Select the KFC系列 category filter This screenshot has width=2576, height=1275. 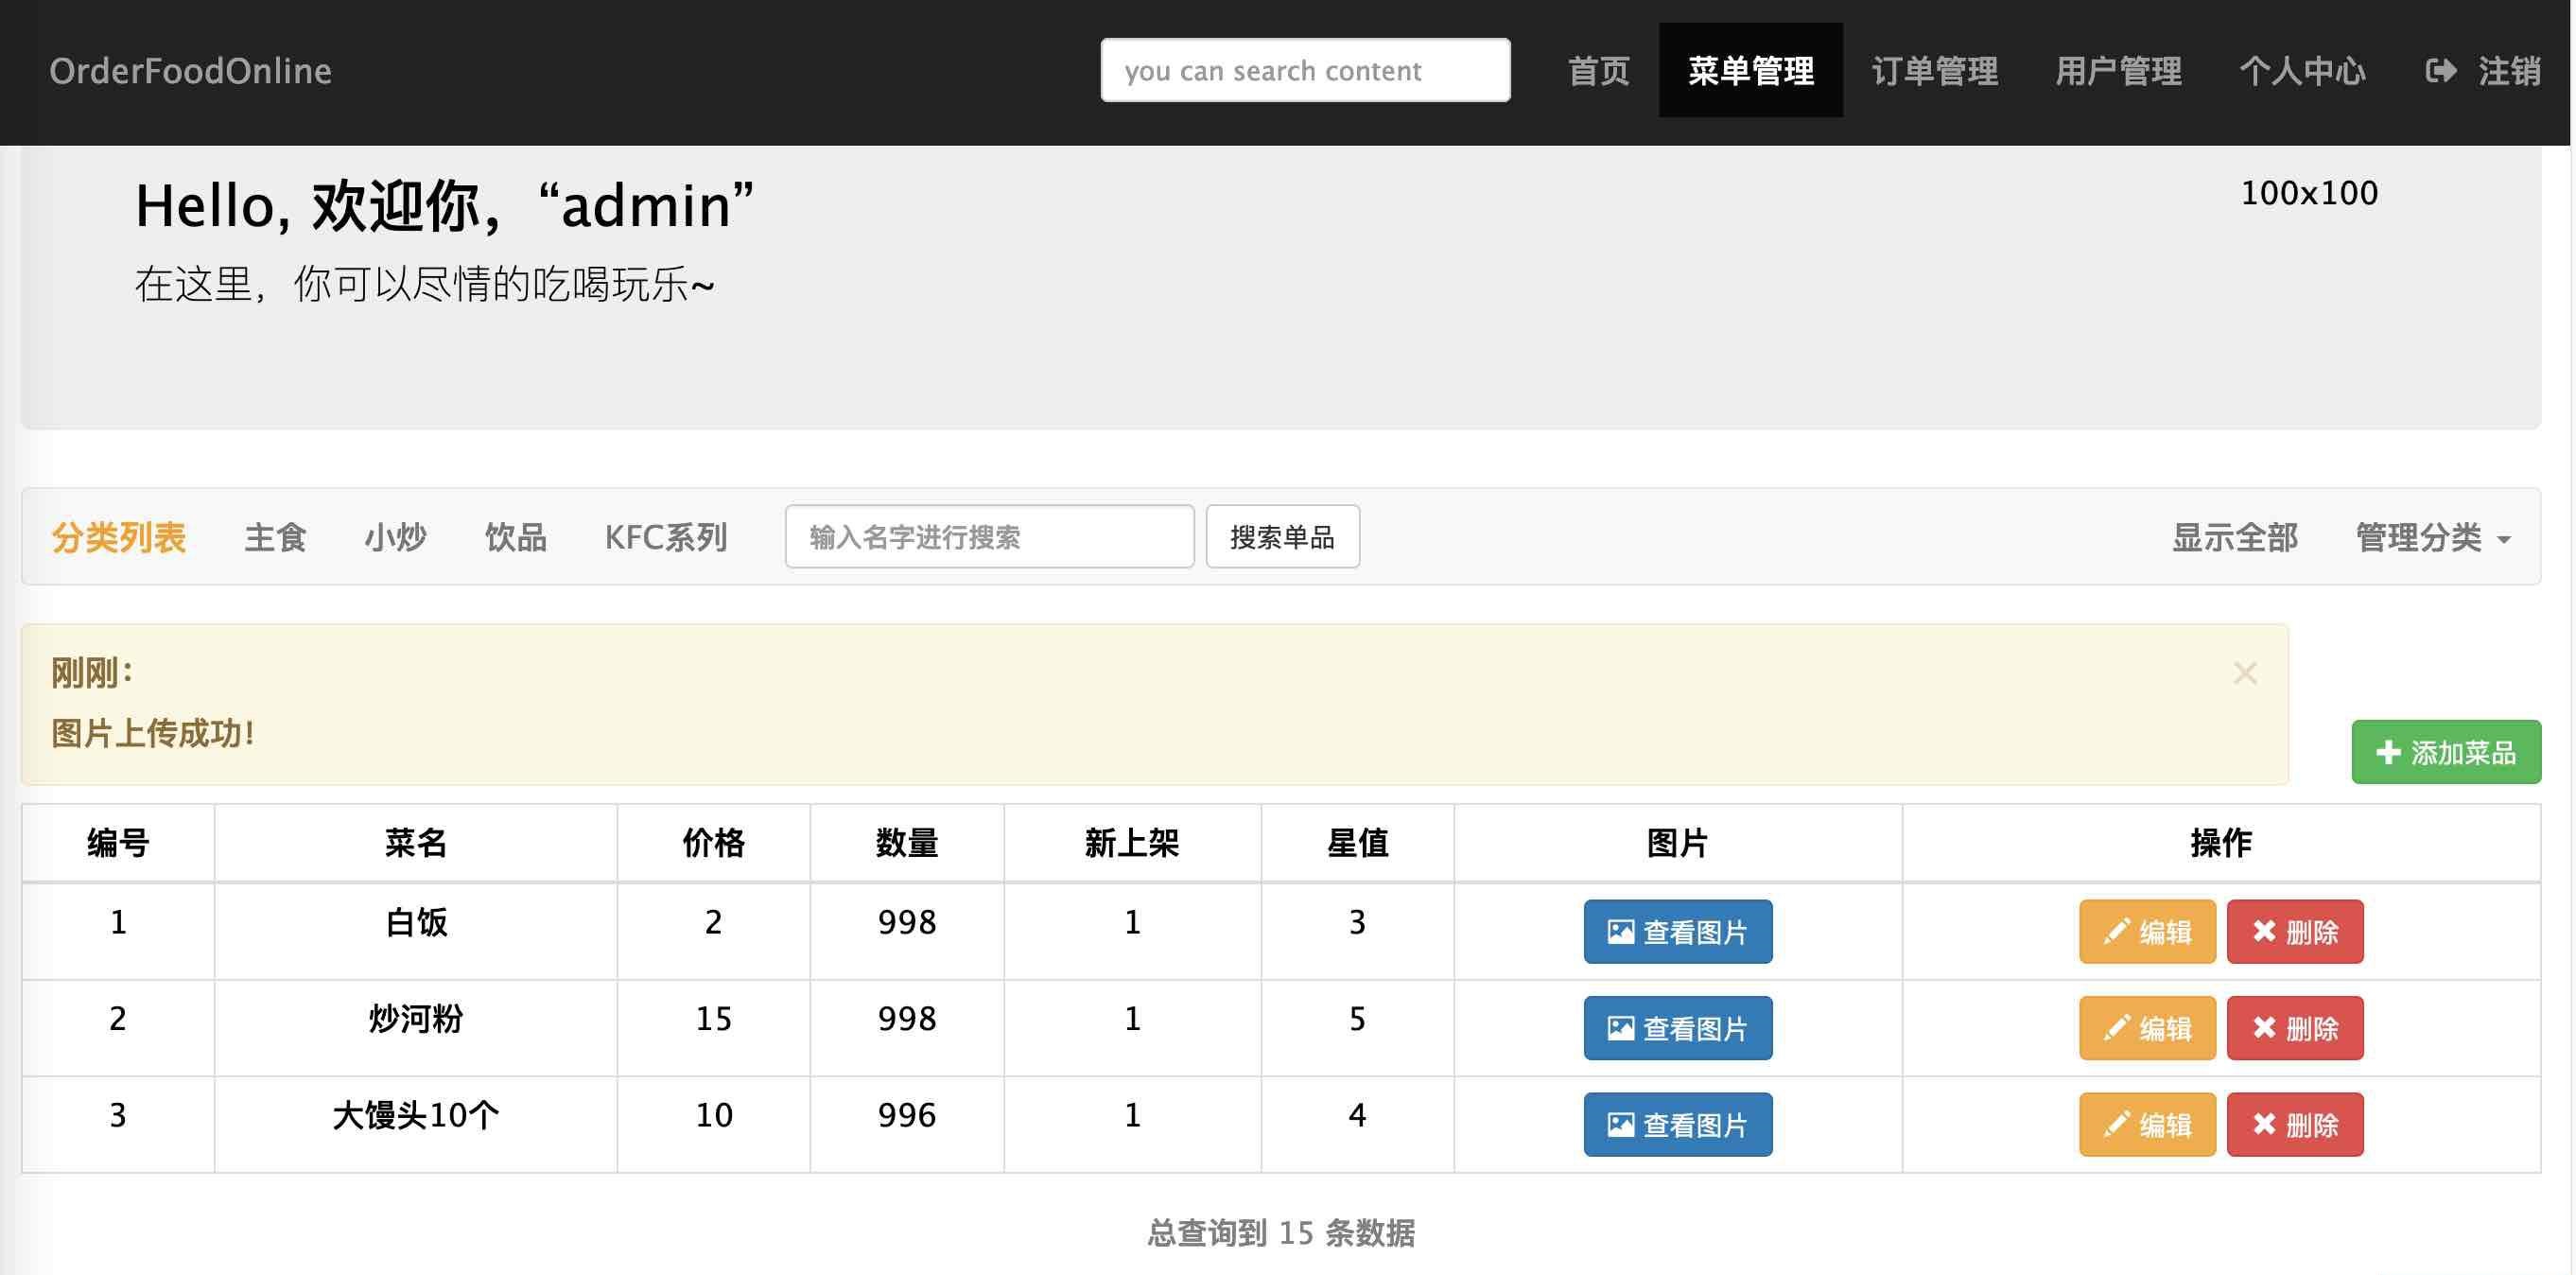pos(666,537)
